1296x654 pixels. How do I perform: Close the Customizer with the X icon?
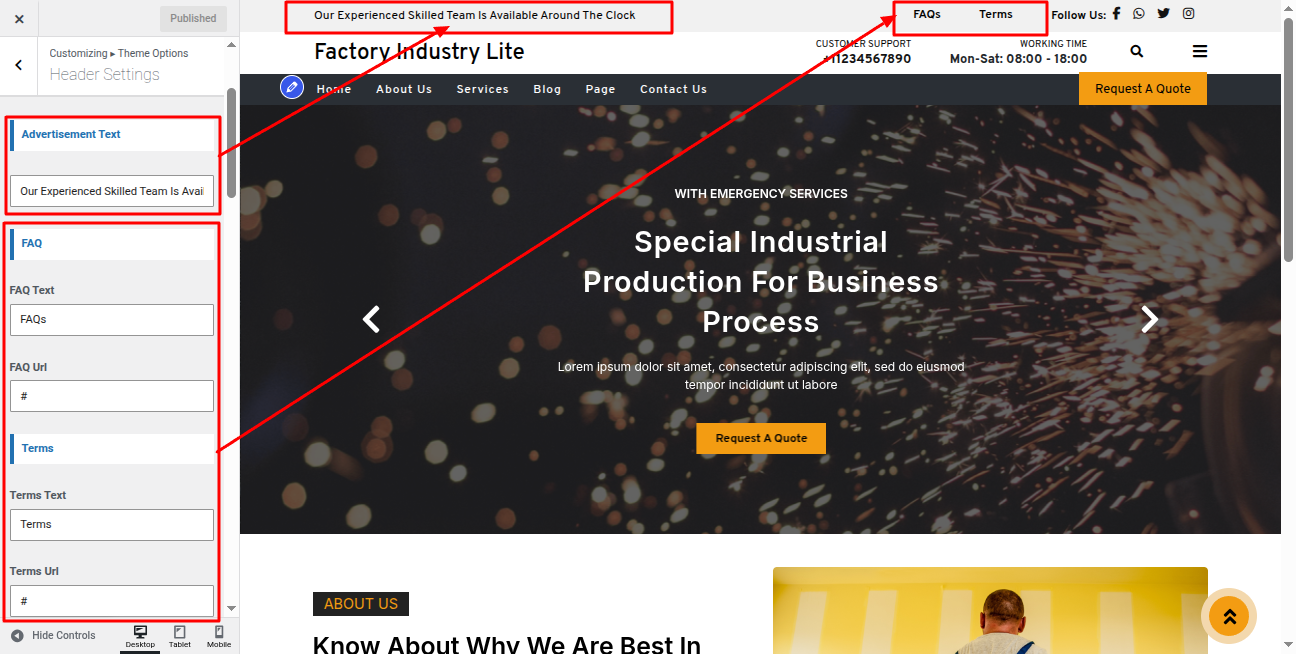(19, 18)
